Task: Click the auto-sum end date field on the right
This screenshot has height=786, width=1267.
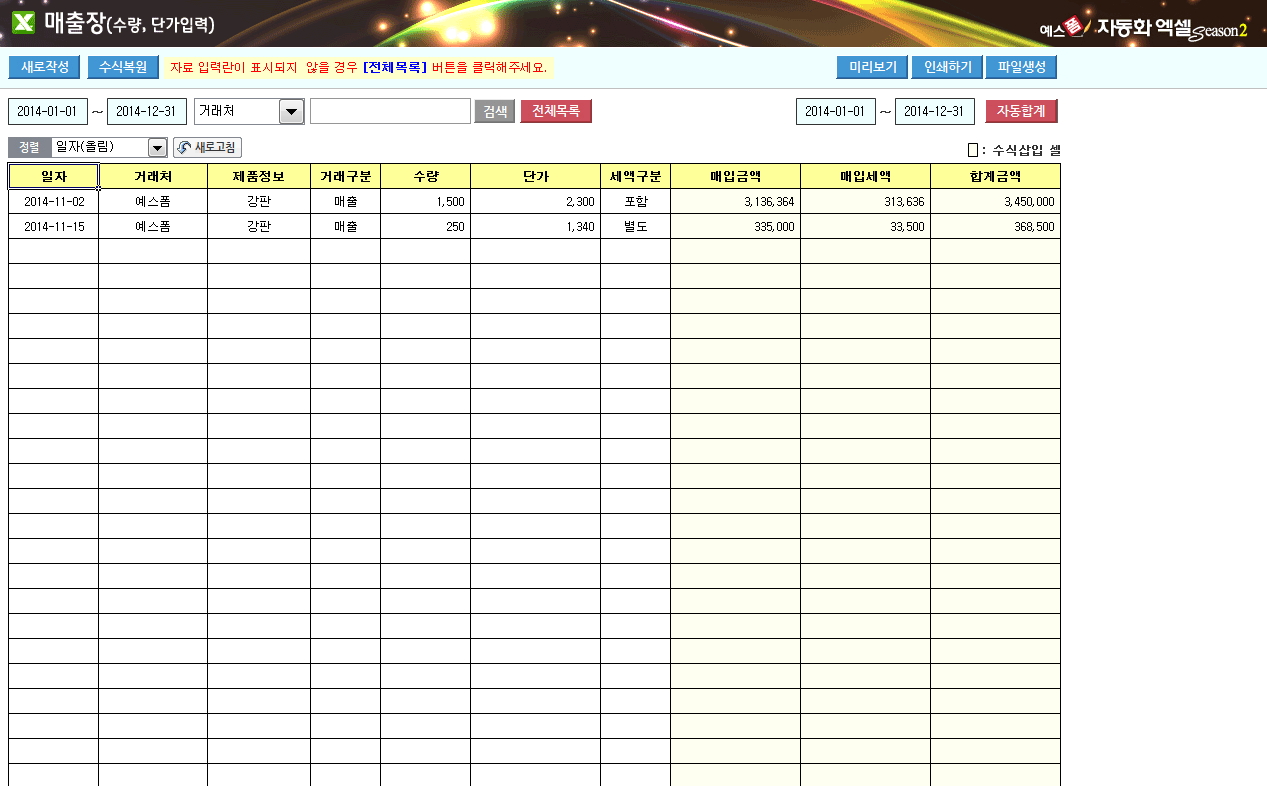Action: [935, 111]
